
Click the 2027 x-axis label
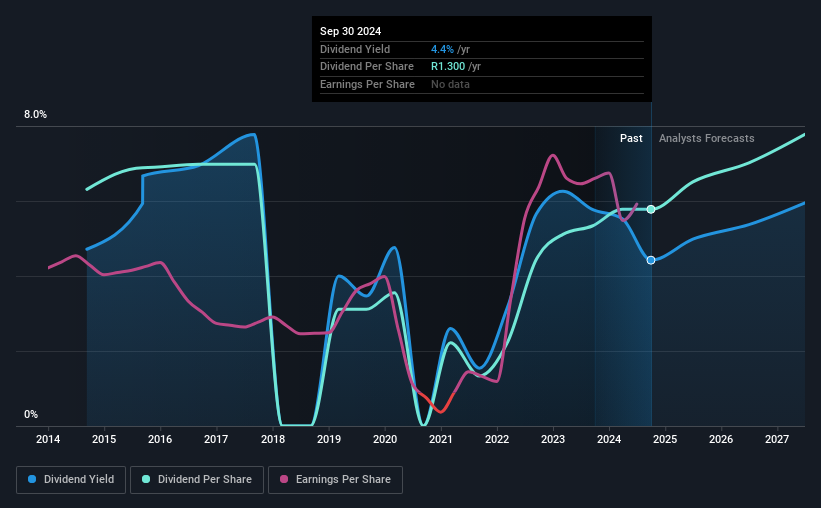(x=777, y=439)
